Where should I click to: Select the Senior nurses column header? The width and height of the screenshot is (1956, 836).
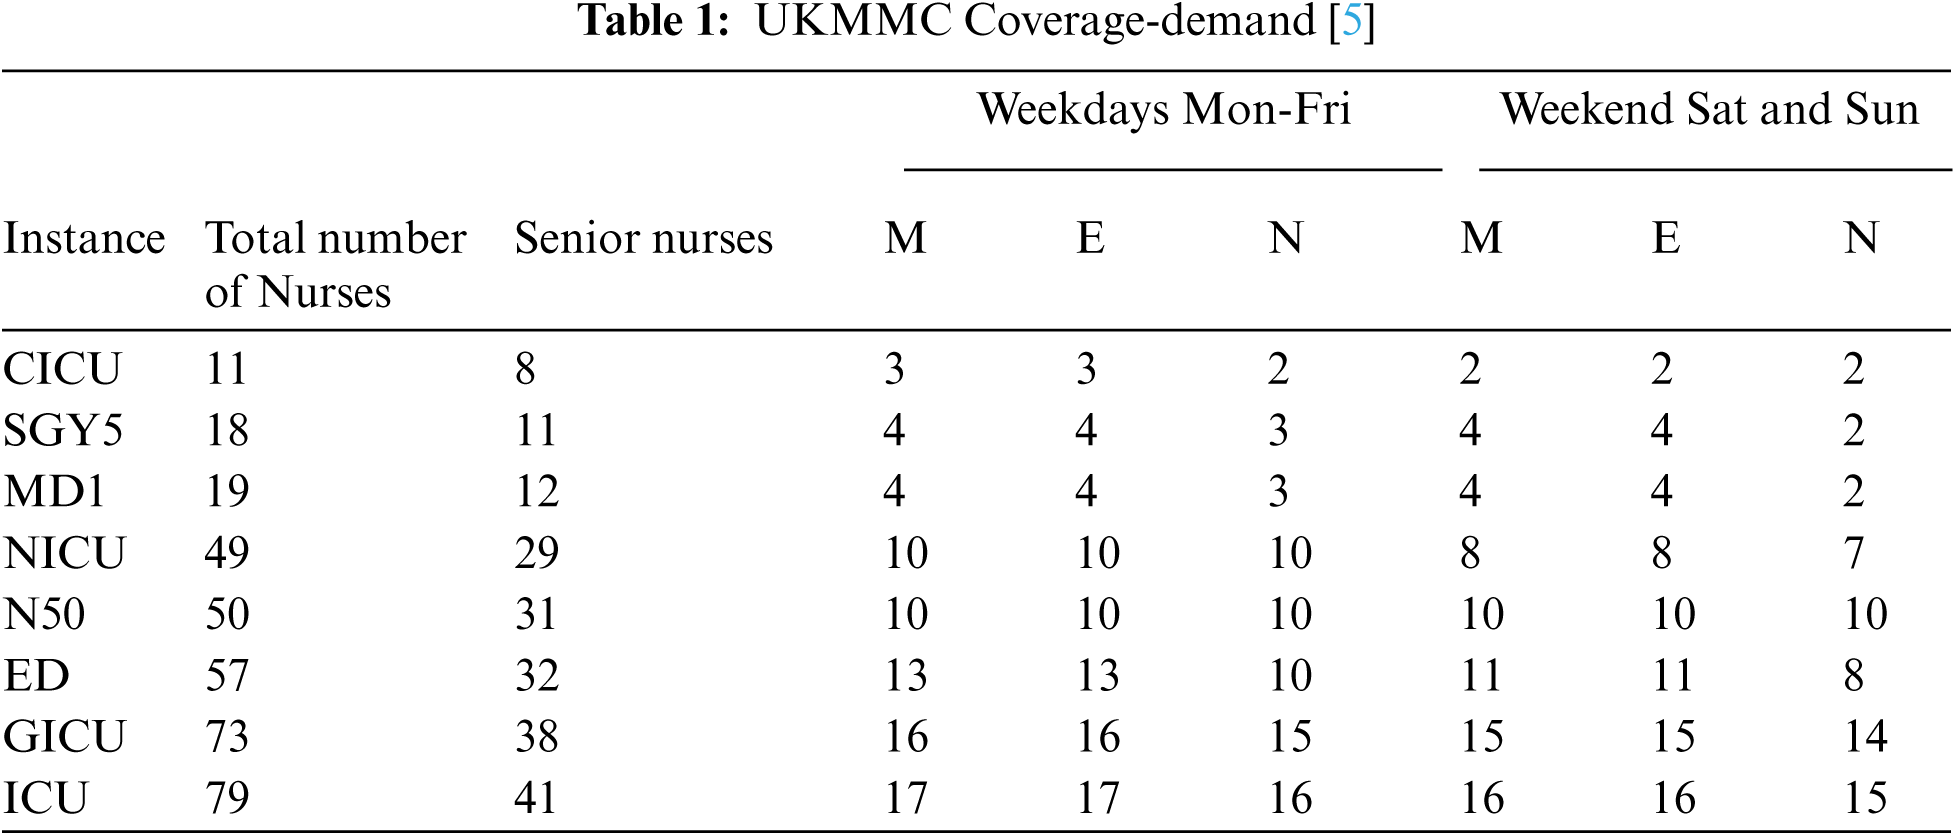coord(643,239)
